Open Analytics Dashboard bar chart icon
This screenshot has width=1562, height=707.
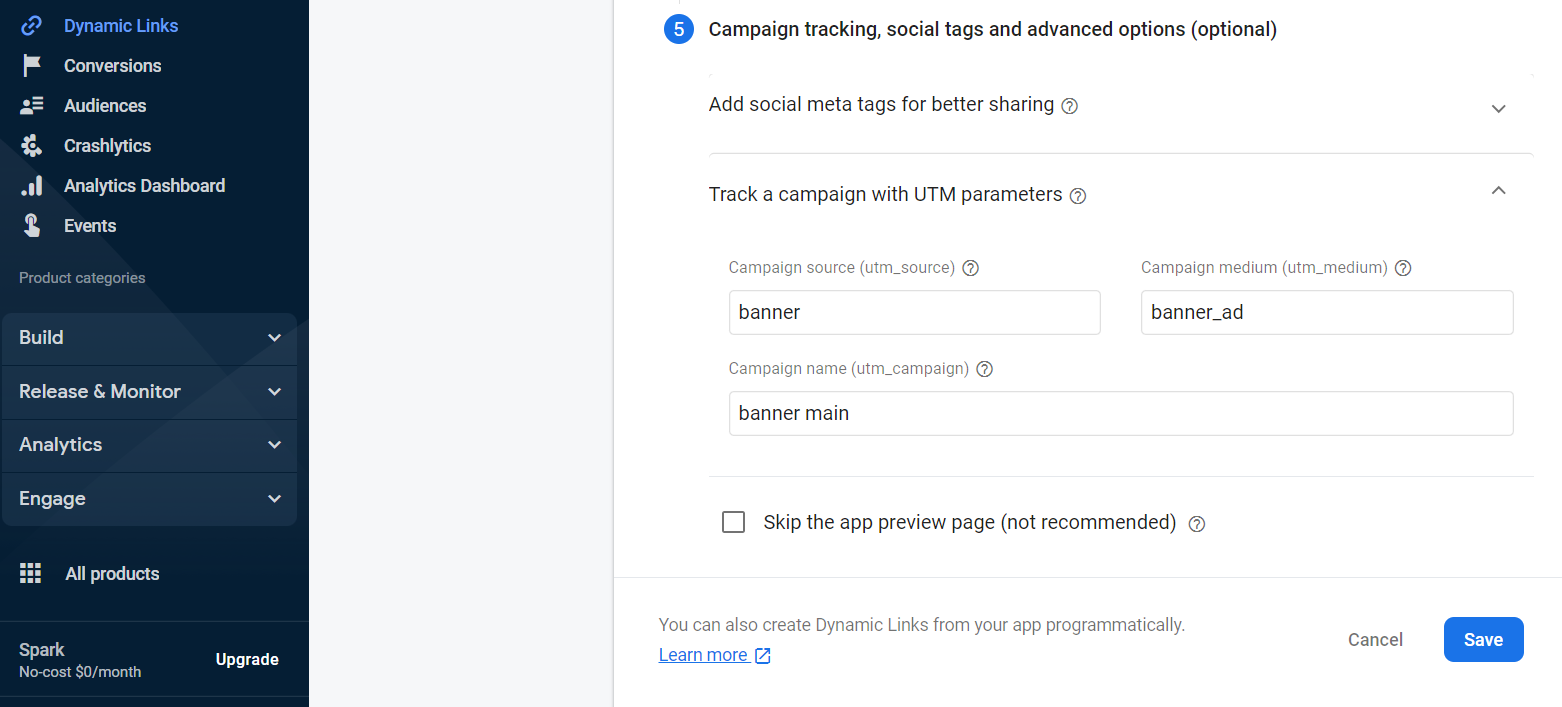pos(32,186)
